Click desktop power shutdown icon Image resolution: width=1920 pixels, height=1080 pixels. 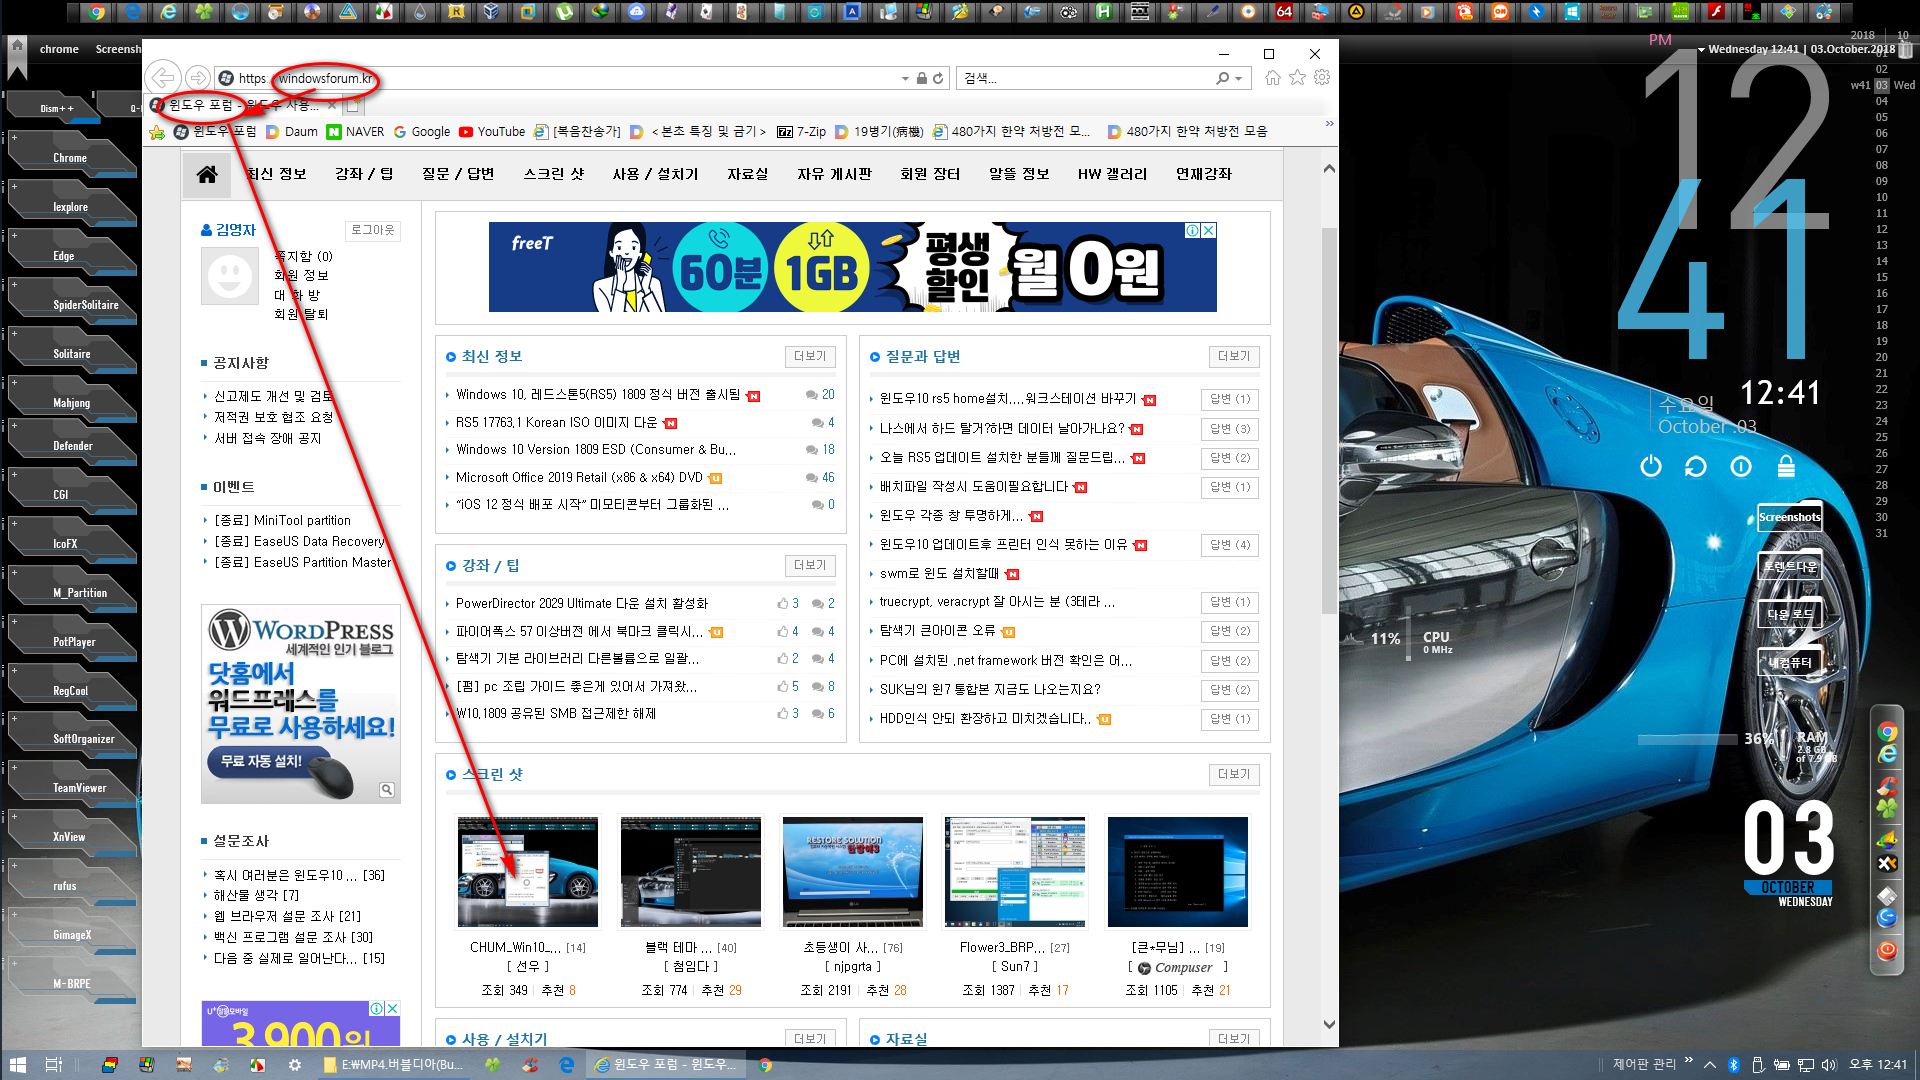[x=1651, y=466]
